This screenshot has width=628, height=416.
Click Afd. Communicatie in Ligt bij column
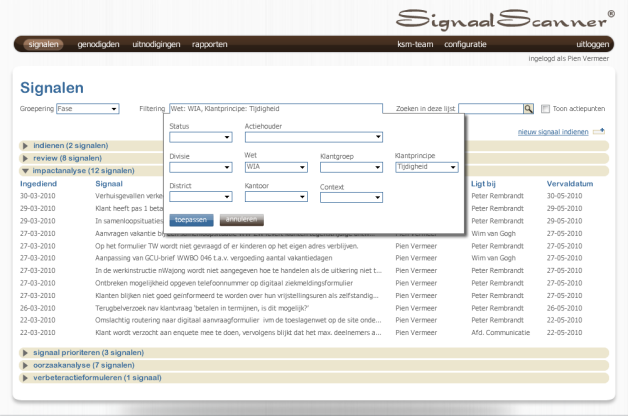tap(500, 332)
